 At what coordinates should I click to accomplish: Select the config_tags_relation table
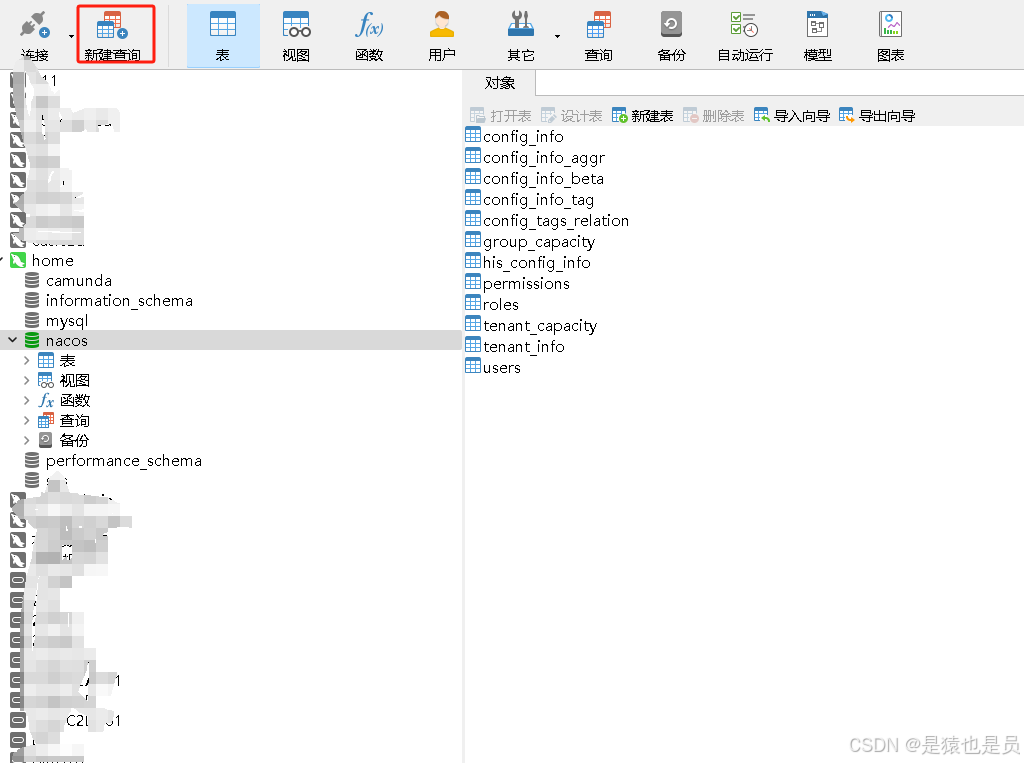(x=556, y=220)
